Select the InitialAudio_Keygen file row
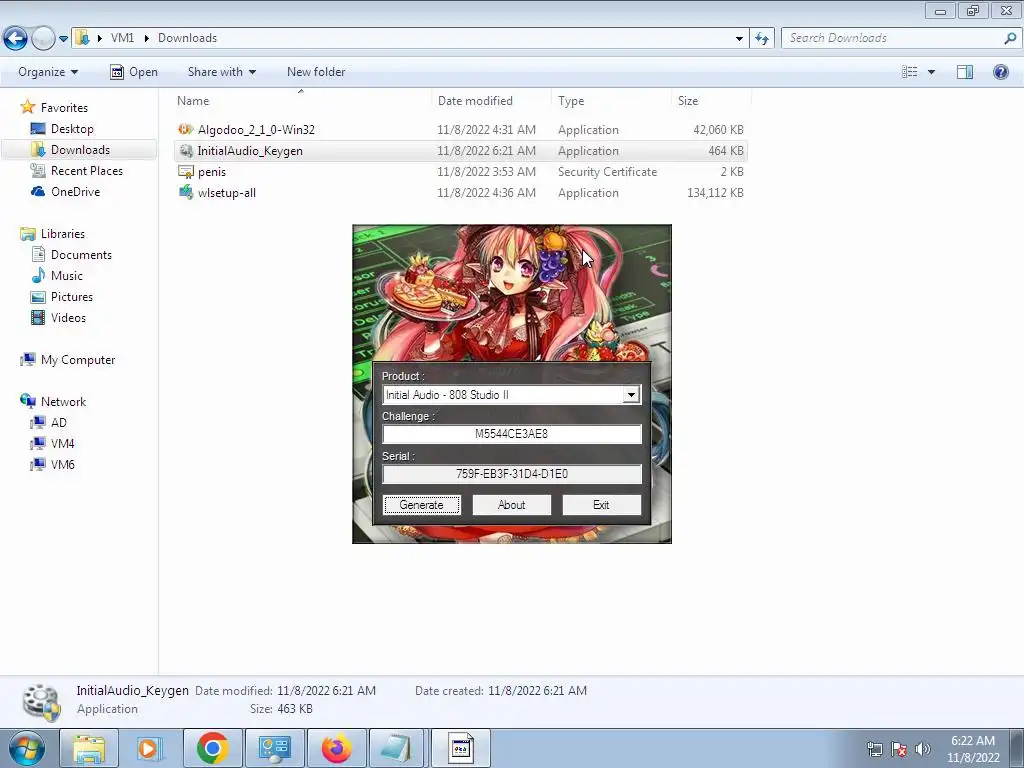The width and height of the screenshot is (1024, 768). [x=461, y=151]
